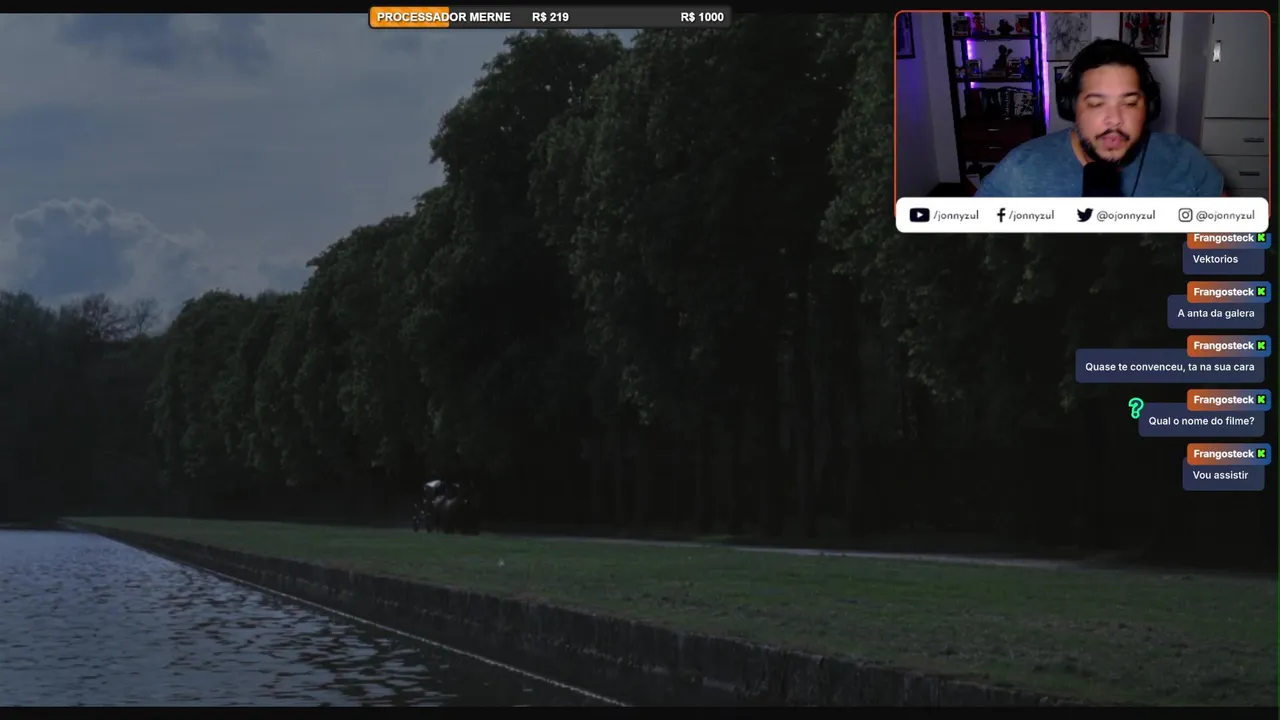The width and height of the screenshot is (1280, 720).
Task: Click the green badge above the 'Vektorios' message
Action: (x=1262, y=238)
